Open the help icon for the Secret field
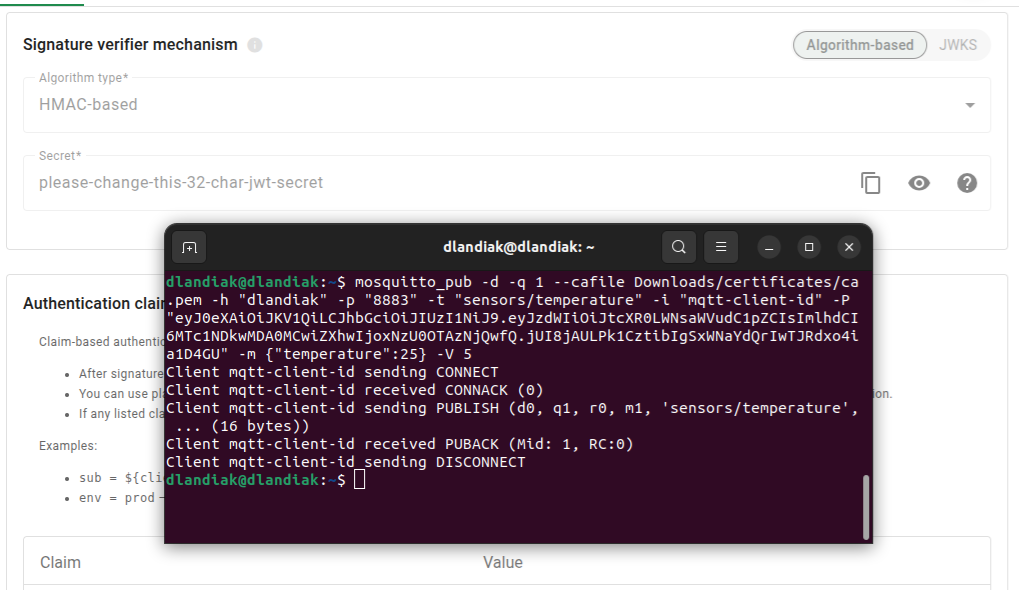 click(x=967, y=183)
